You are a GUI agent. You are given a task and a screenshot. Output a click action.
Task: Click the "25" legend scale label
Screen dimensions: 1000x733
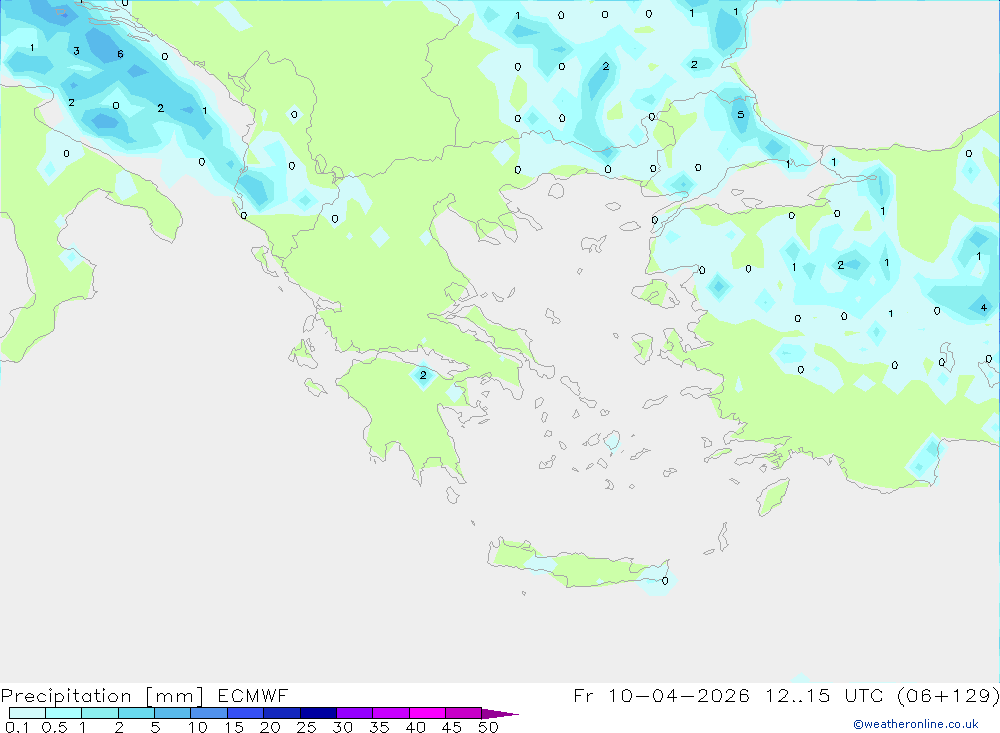tap(307, 727)
